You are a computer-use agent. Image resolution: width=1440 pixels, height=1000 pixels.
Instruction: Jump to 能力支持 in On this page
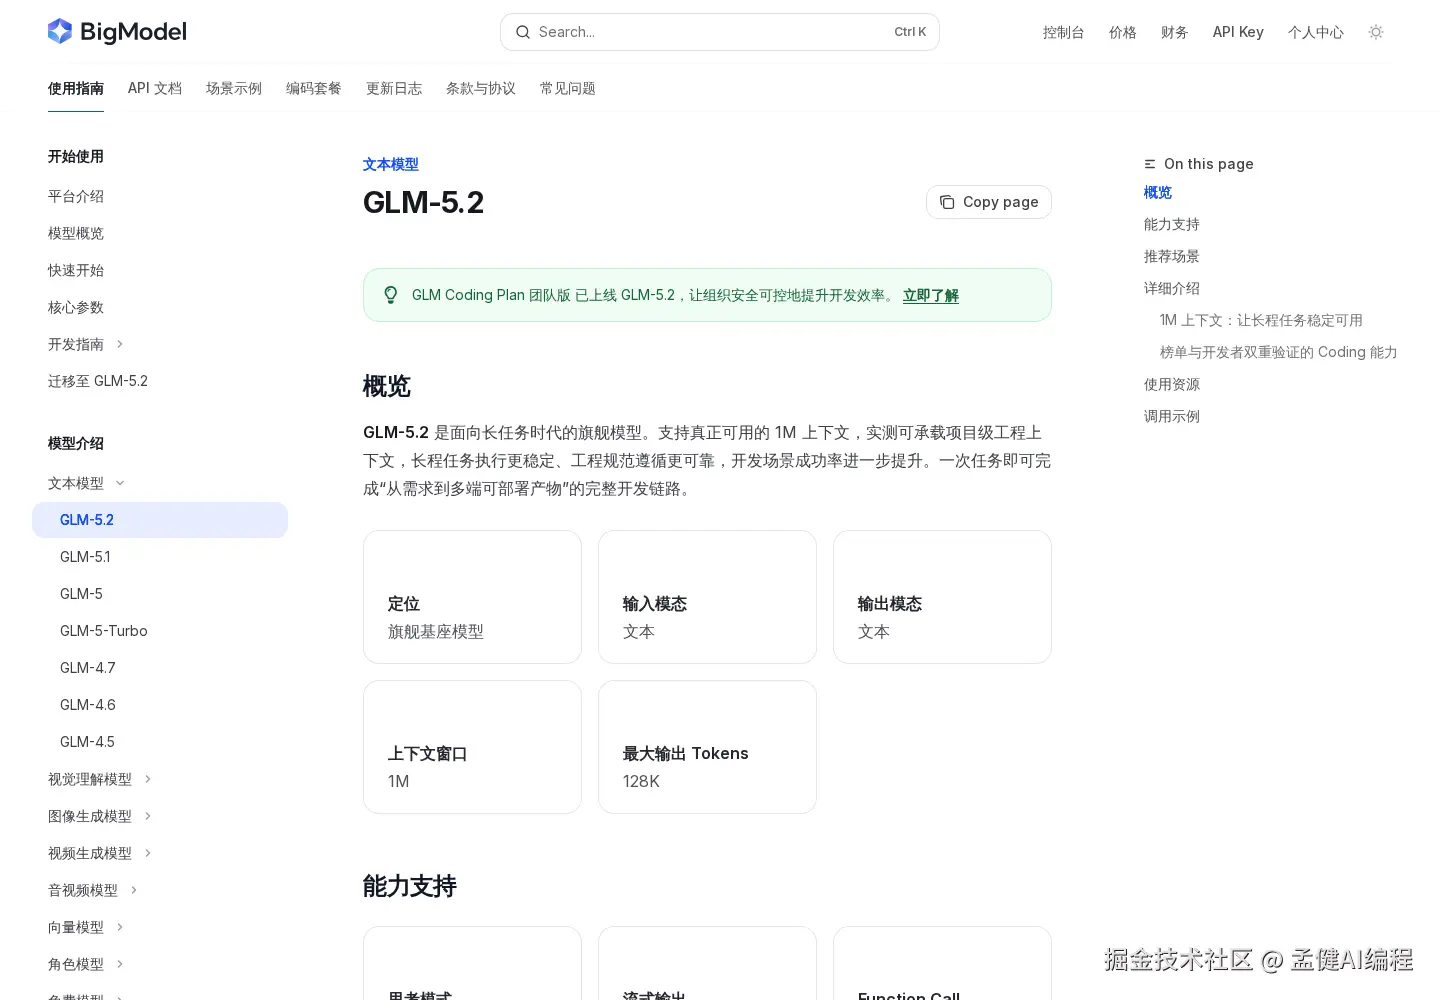coord(1172,224)
